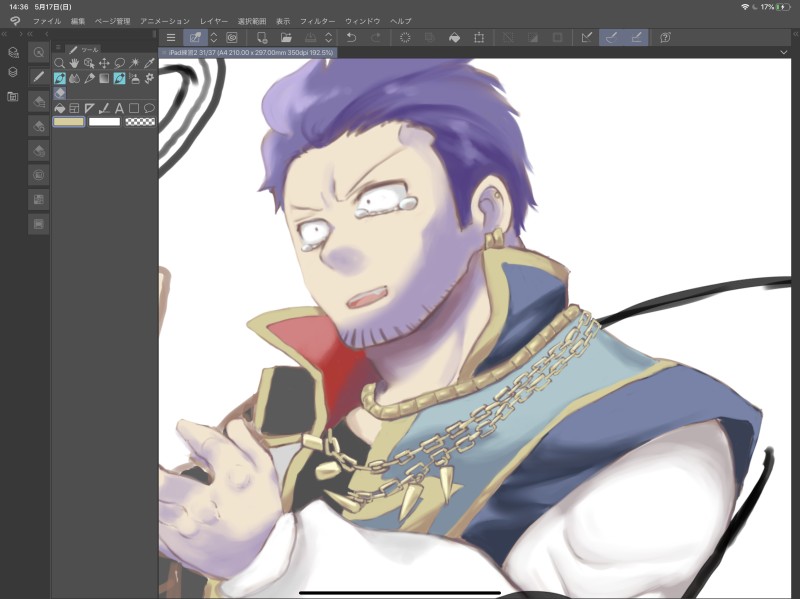Select the Lasso selection tool
This screenshot has height=599, width=800.
click(119, 63)
